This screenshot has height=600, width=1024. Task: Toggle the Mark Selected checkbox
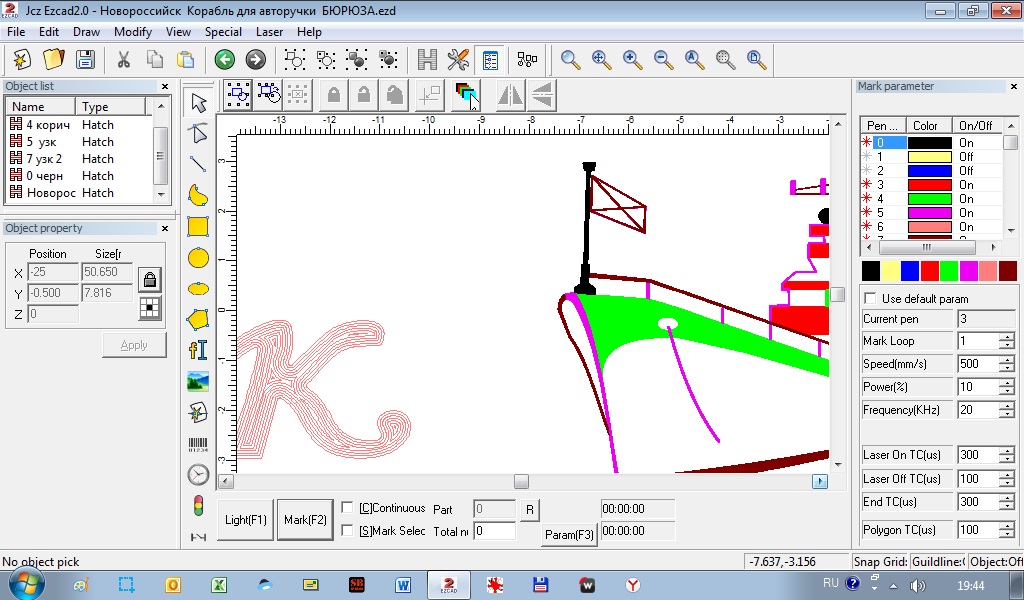pyautogui.click(x=348, y=531)
